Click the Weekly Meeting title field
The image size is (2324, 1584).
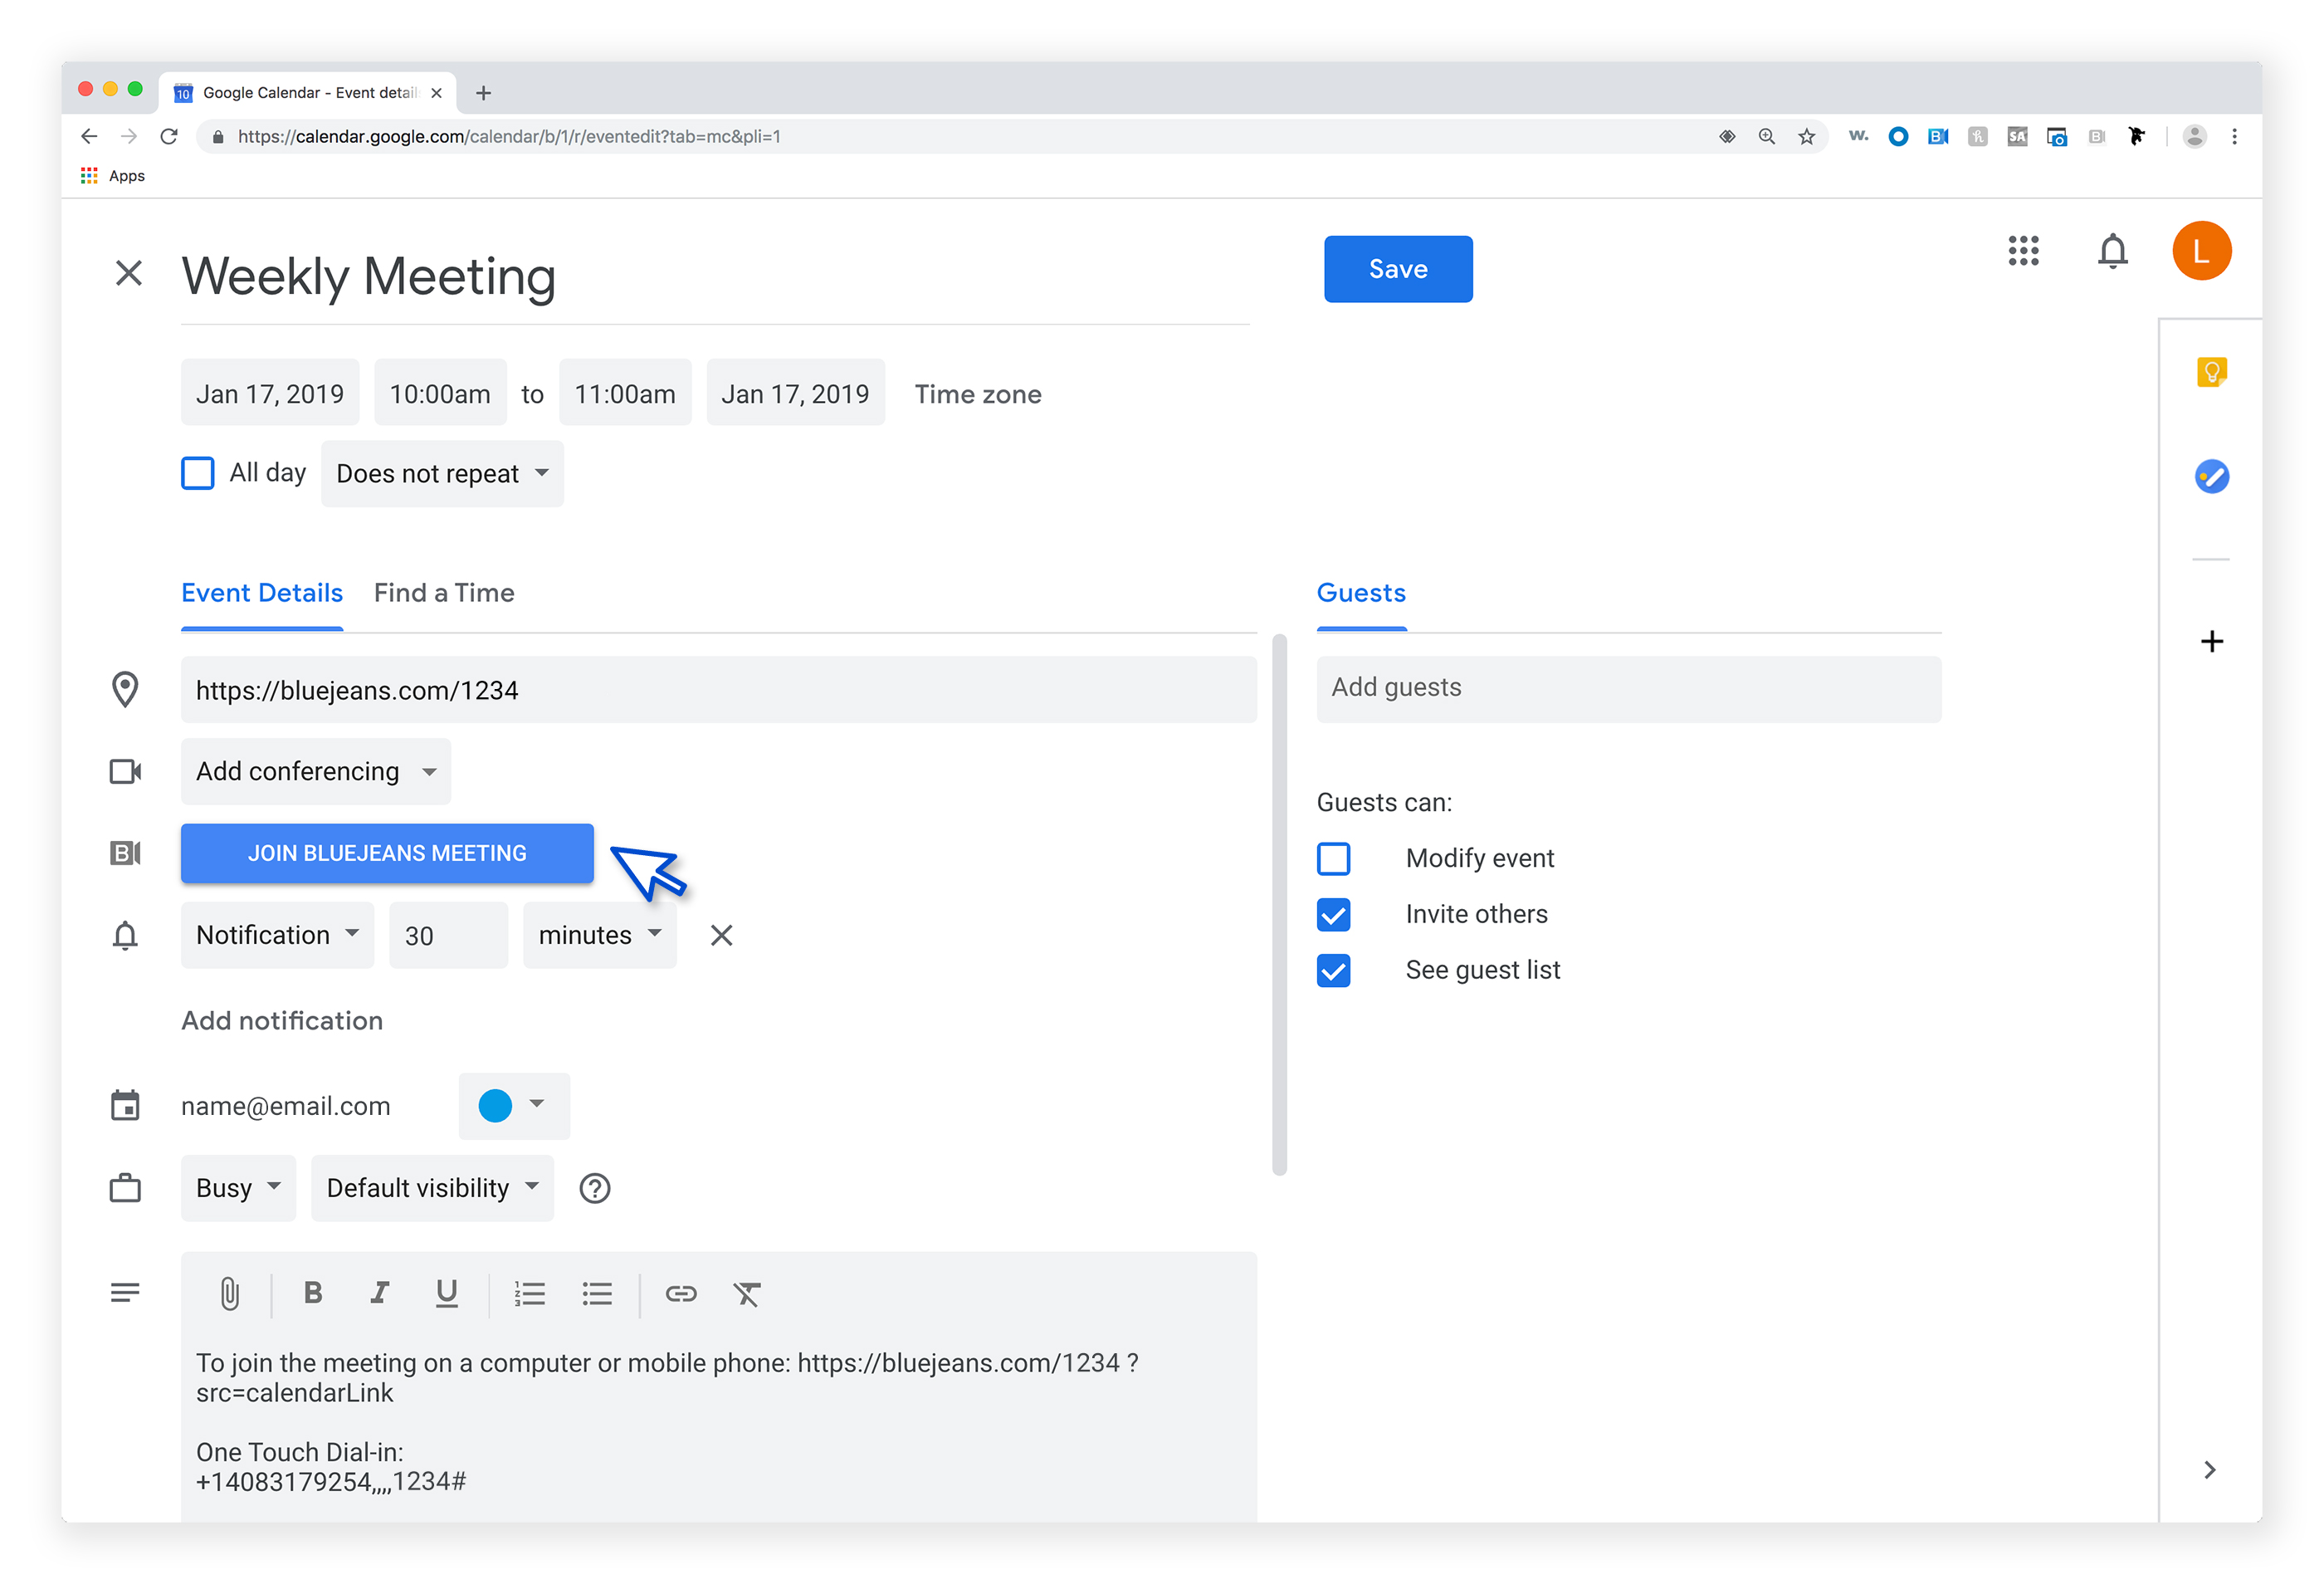point(715,277)
